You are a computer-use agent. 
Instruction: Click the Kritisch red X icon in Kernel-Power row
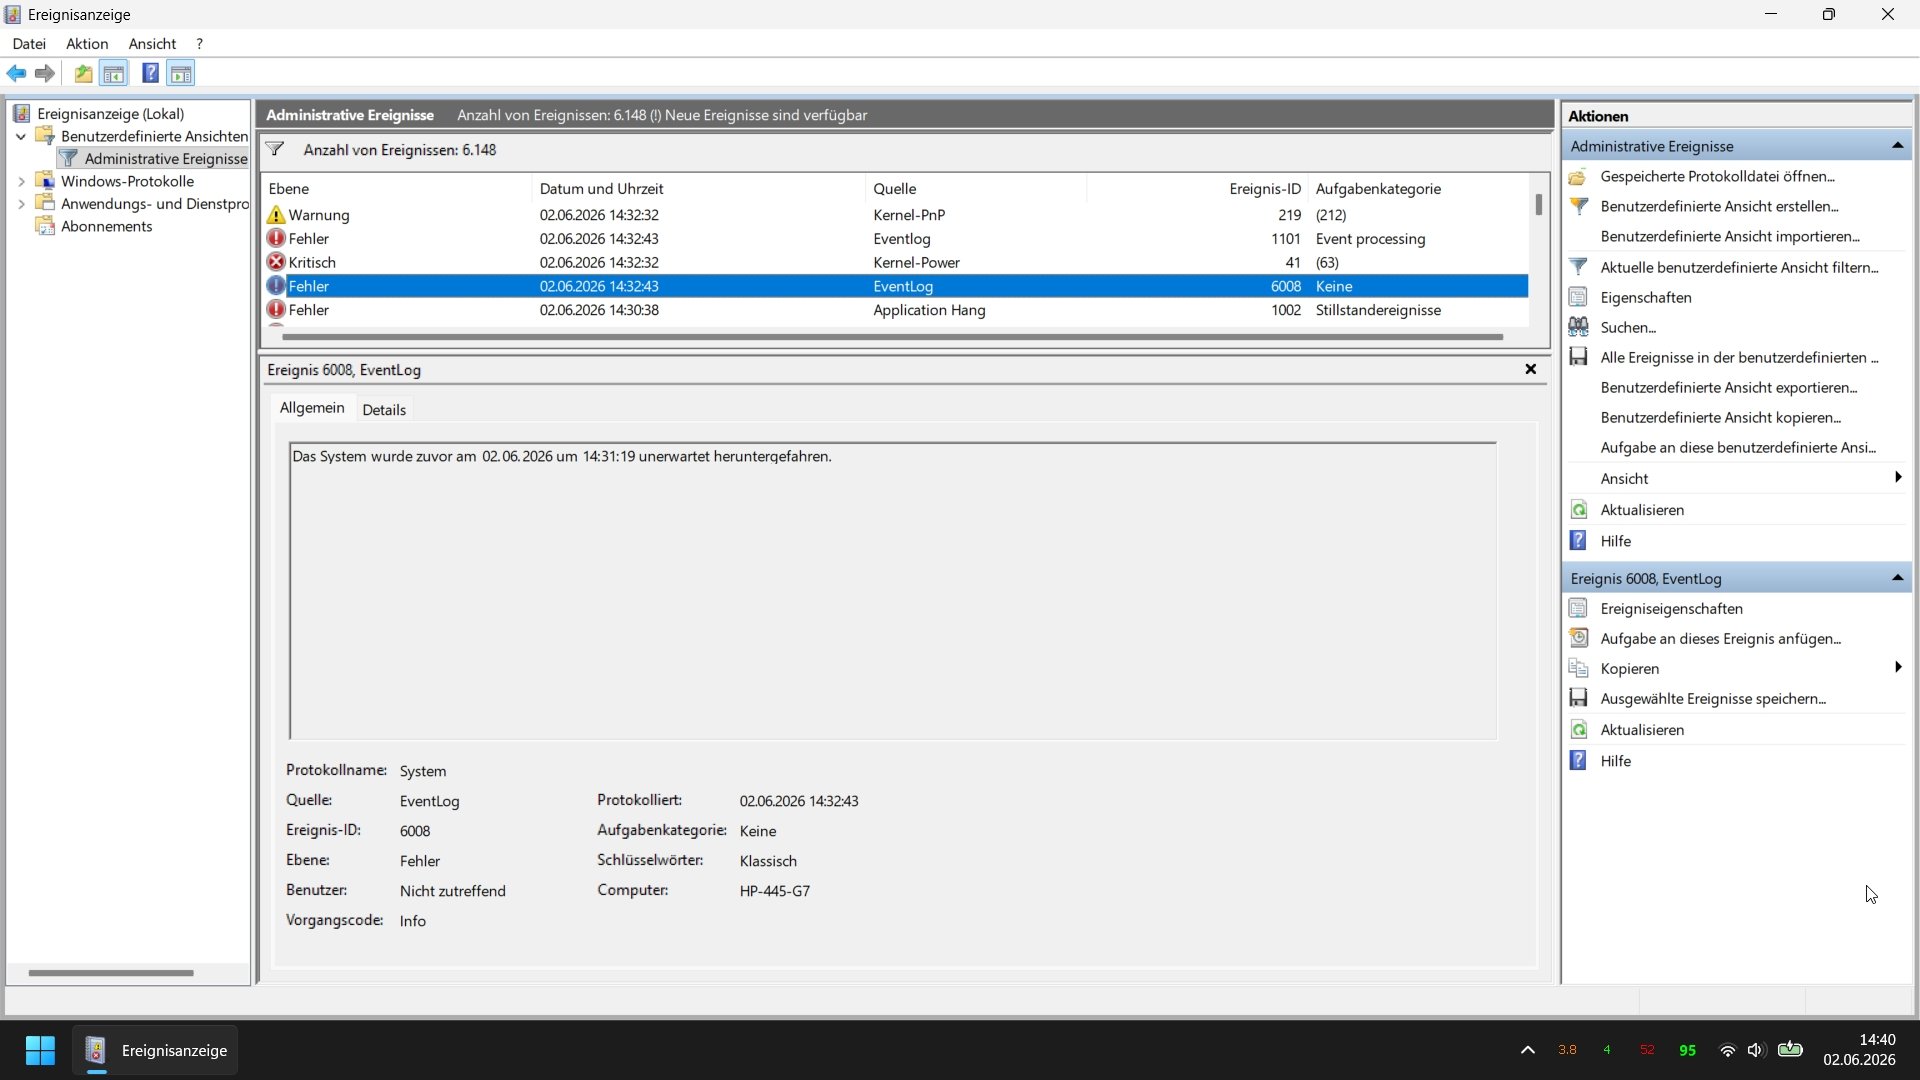(276, 262)
